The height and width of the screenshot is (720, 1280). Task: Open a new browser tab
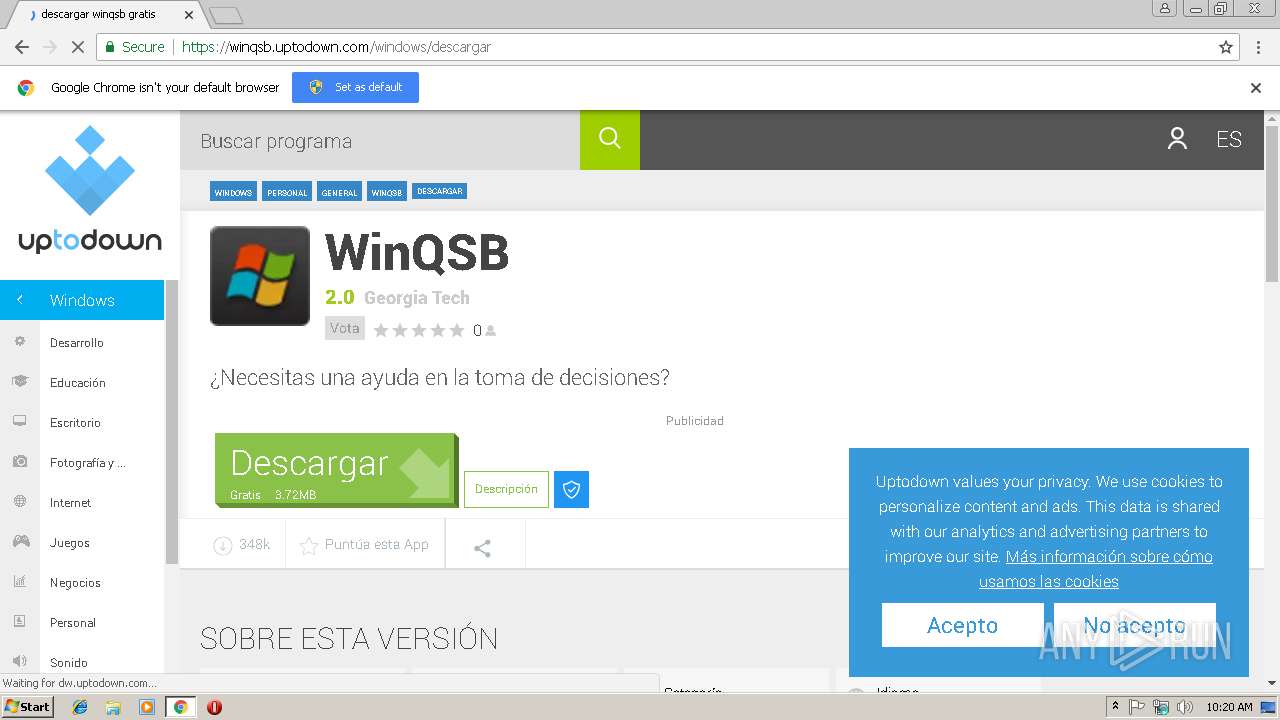pyautogui.click(x=226, y=15)
